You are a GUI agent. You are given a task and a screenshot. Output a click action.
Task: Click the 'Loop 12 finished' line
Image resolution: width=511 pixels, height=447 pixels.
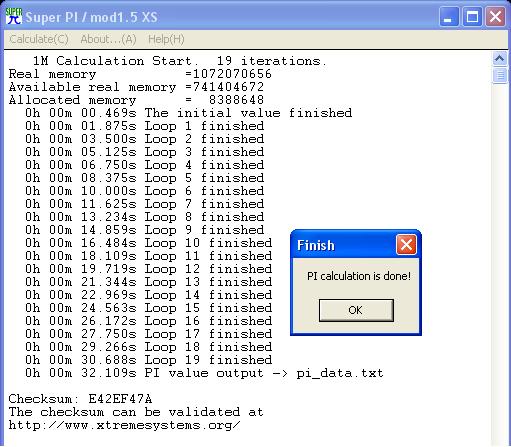coord(149,269)
